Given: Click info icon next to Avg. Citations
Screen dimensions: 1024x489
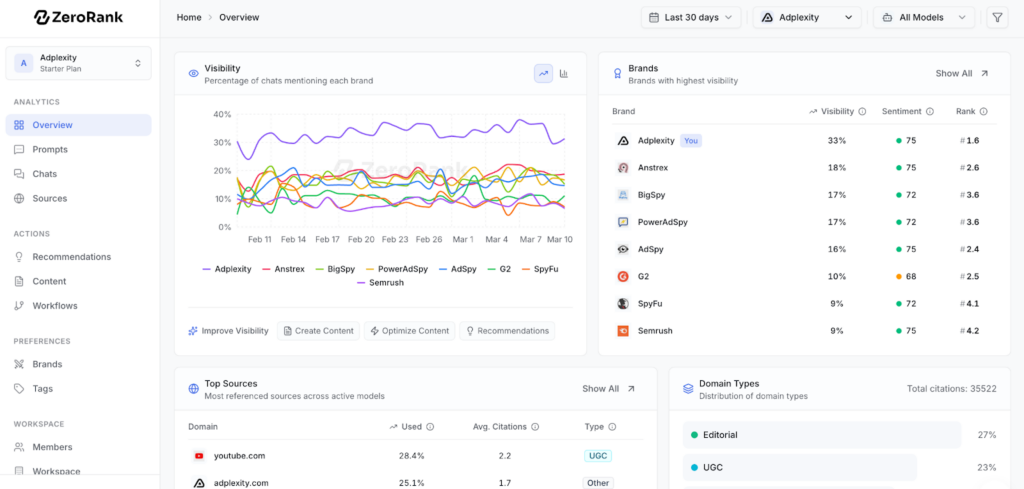Looking at the screenshot, I should [x=535, y=427].
